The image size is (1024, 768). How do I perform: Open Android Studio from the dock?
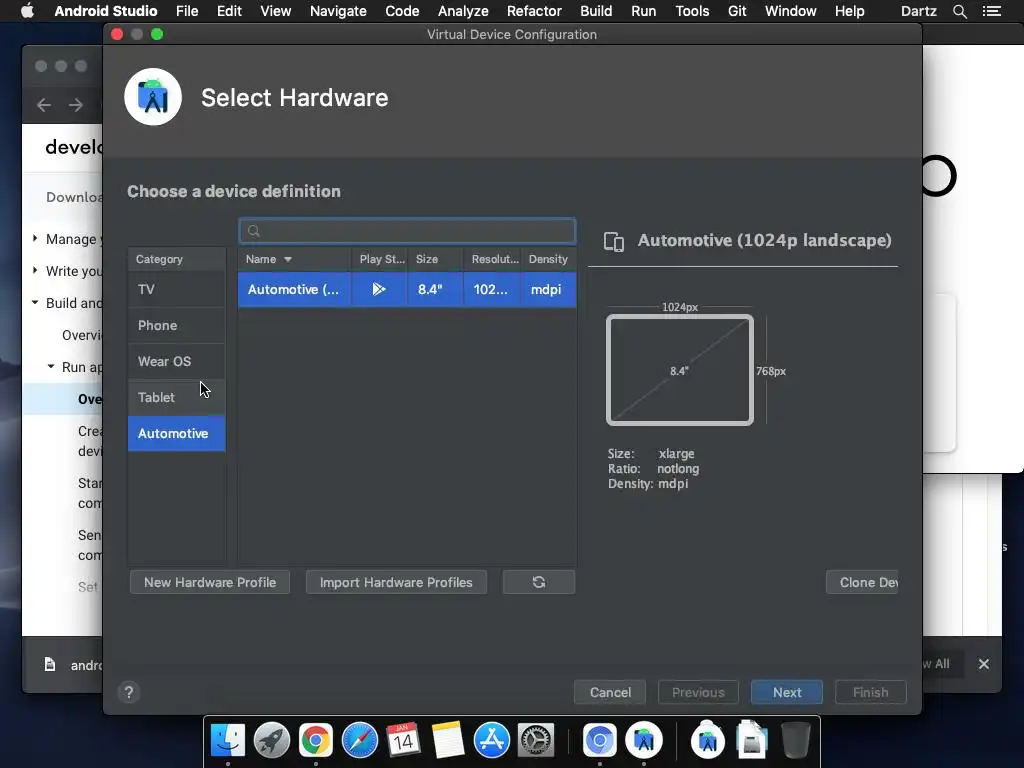click(x=644, y=741)
